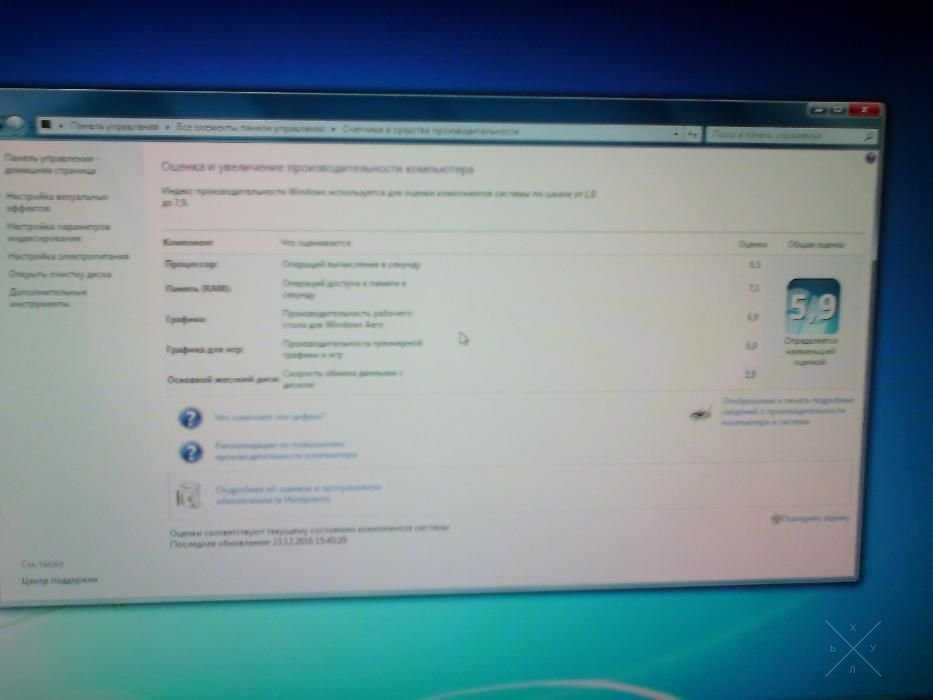Image resolution: width=933 pixels, height=700 pixels.
Task: Open the help icon at top right
Action: coord(871,158)
